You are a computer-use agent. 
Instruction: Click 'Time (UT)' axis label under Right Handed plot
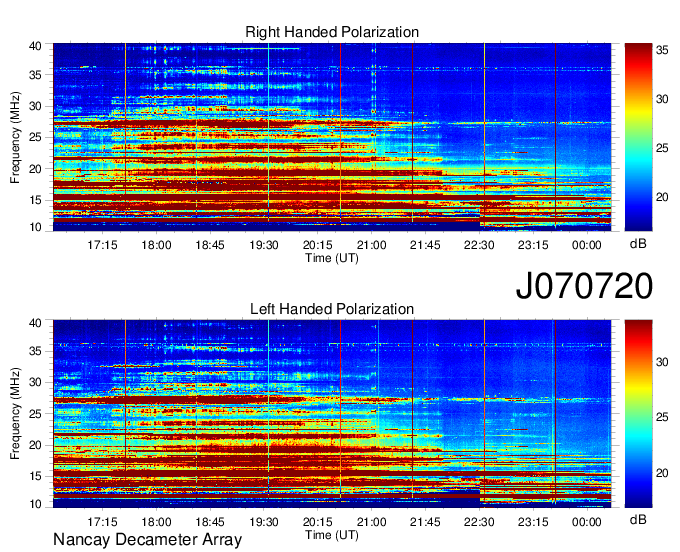[x=332, y=258]
